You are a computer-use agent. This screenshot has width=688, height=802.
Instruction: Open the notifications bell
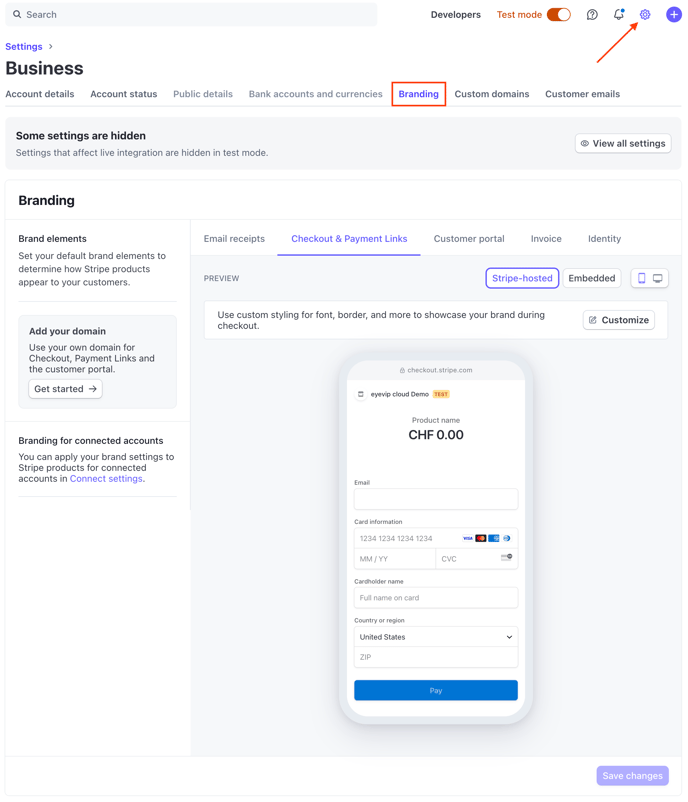point(618,14)
